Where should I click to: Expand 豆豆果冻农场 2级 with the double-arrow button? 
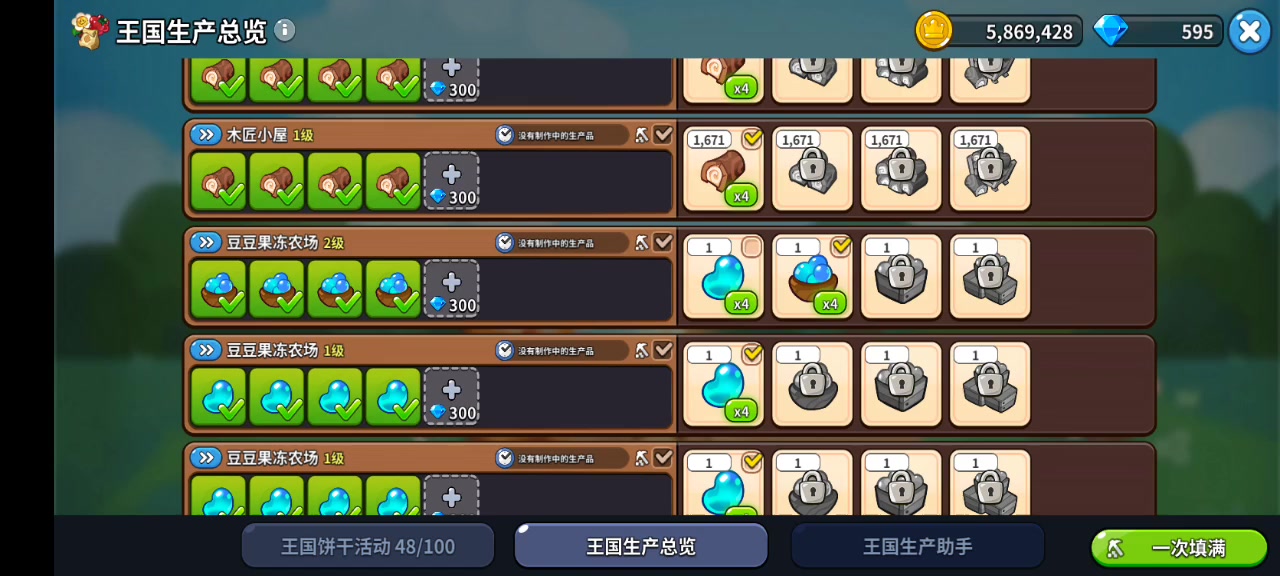(x=206, y=242)
